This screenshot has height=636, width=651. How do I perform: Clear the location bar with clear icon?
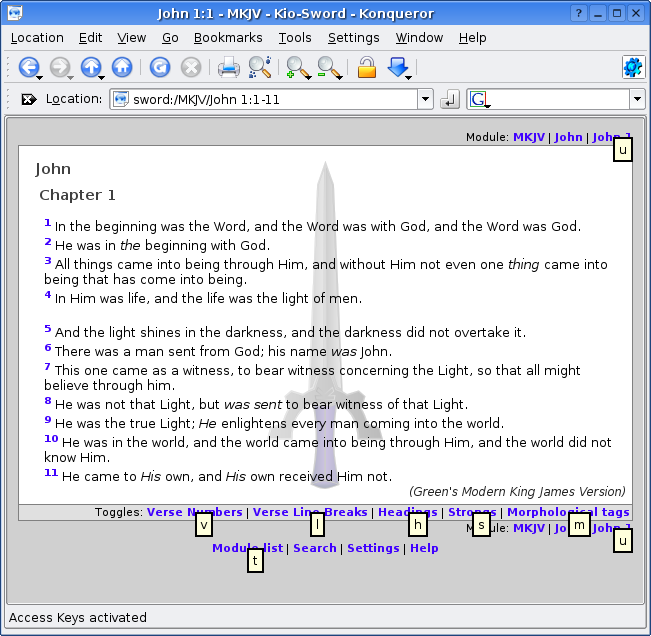(x=29, y=99)
